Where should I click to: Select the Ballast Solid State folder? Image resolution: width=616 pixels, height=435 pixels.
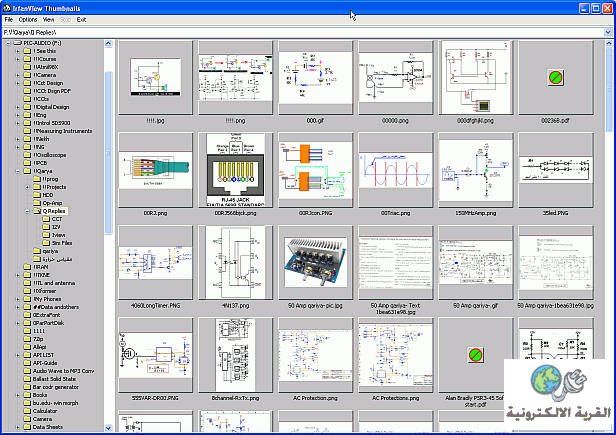click(x=54, y=379)
